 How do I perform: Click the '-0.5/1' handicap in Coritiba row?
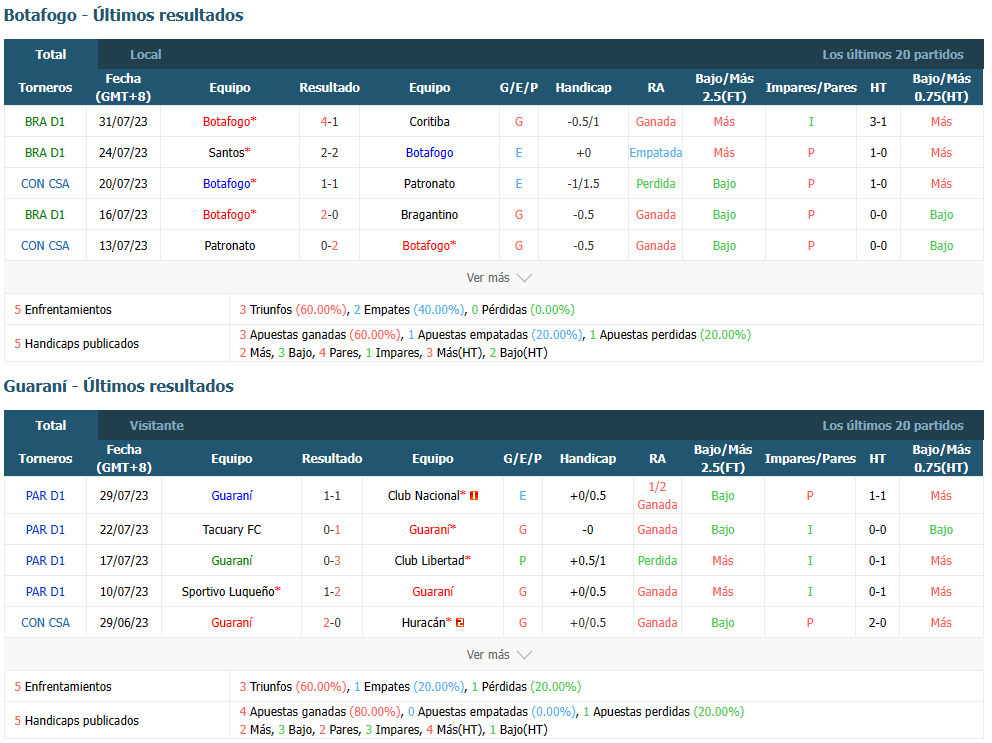click(x=583, y=122)
